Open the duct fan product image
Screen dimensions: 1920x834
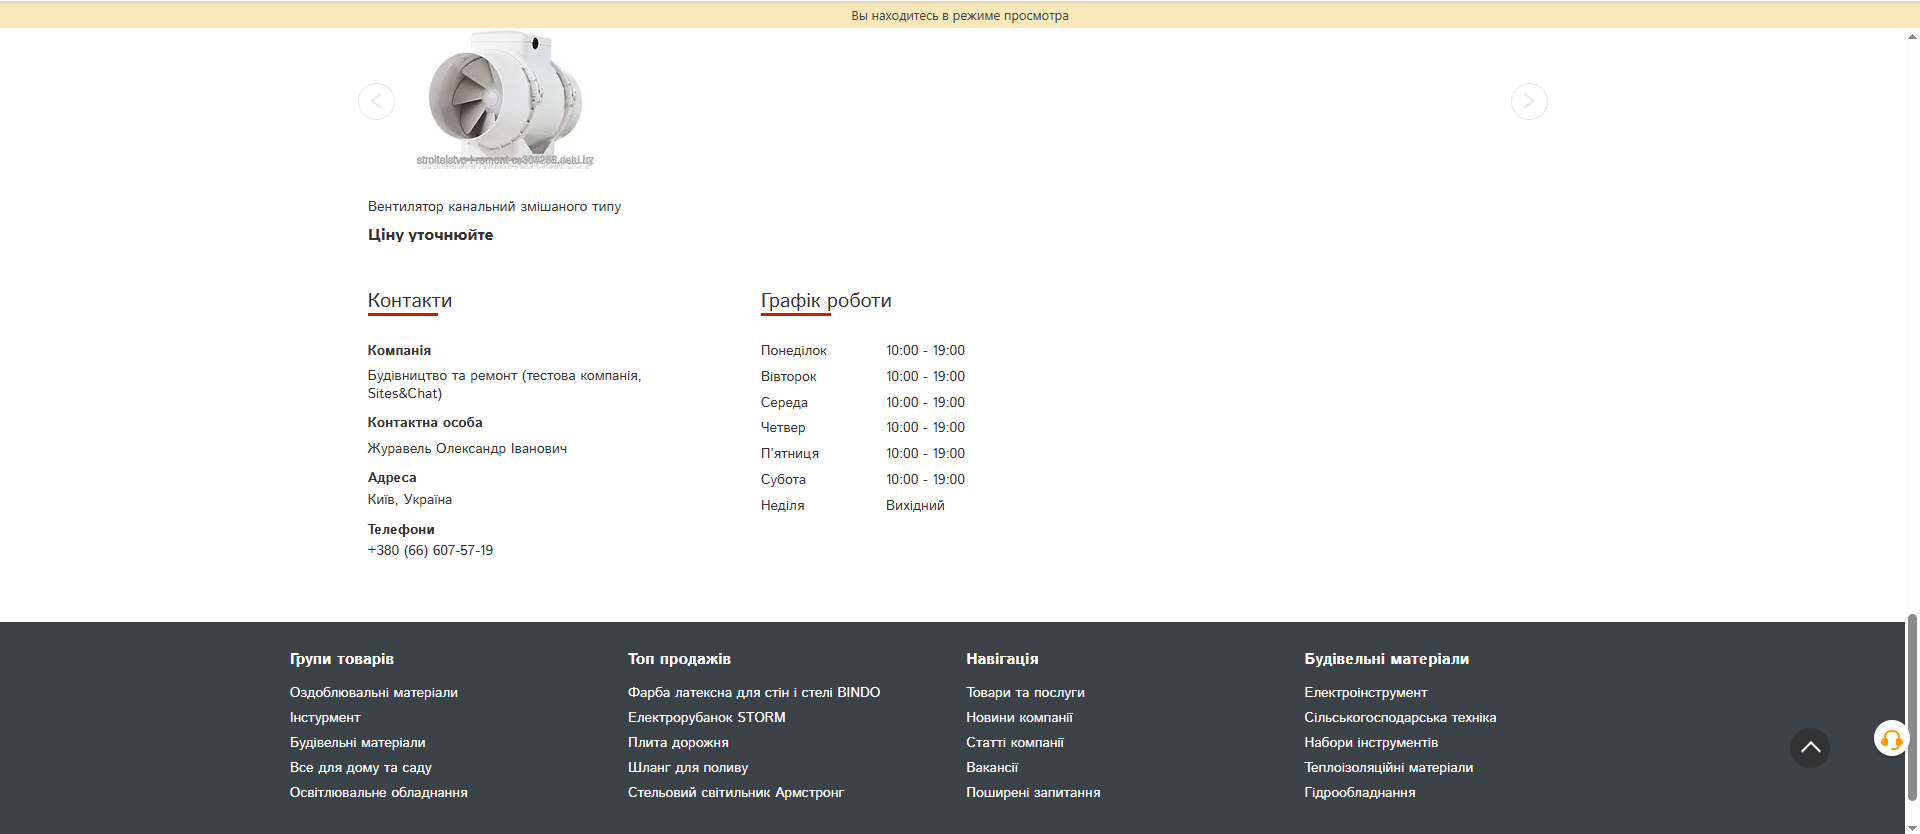pyautogui.click(x=505, y=98)
